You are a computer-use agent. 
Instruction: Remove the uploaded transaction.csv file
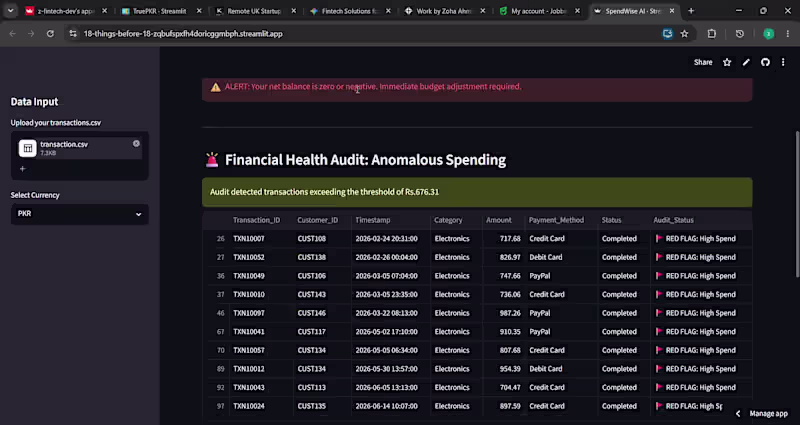pos(136,144)
